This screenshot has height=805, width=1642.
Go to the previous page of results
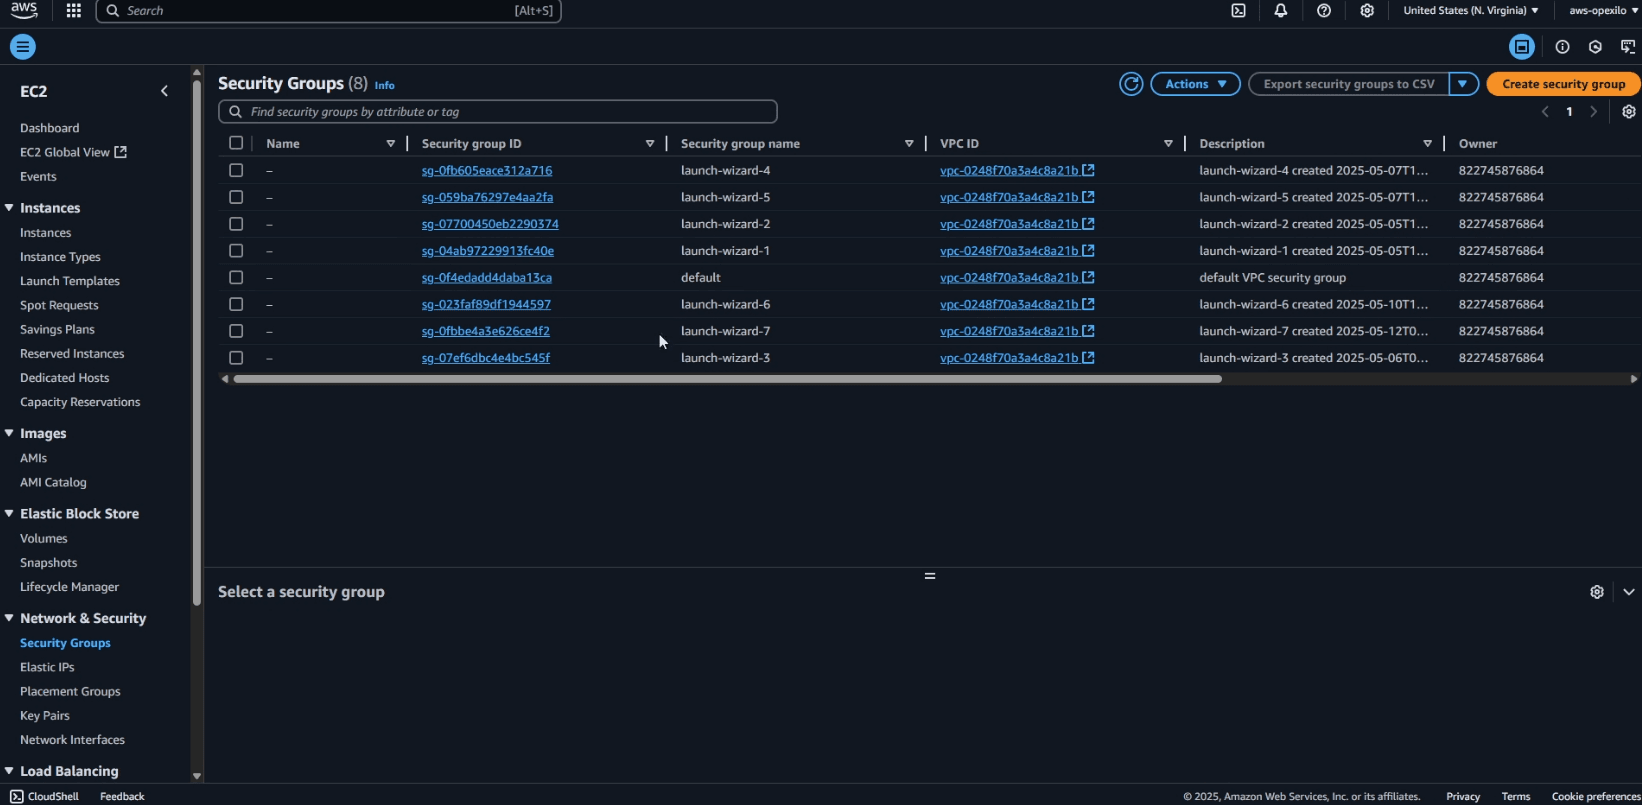click(x=1545, y=112)
